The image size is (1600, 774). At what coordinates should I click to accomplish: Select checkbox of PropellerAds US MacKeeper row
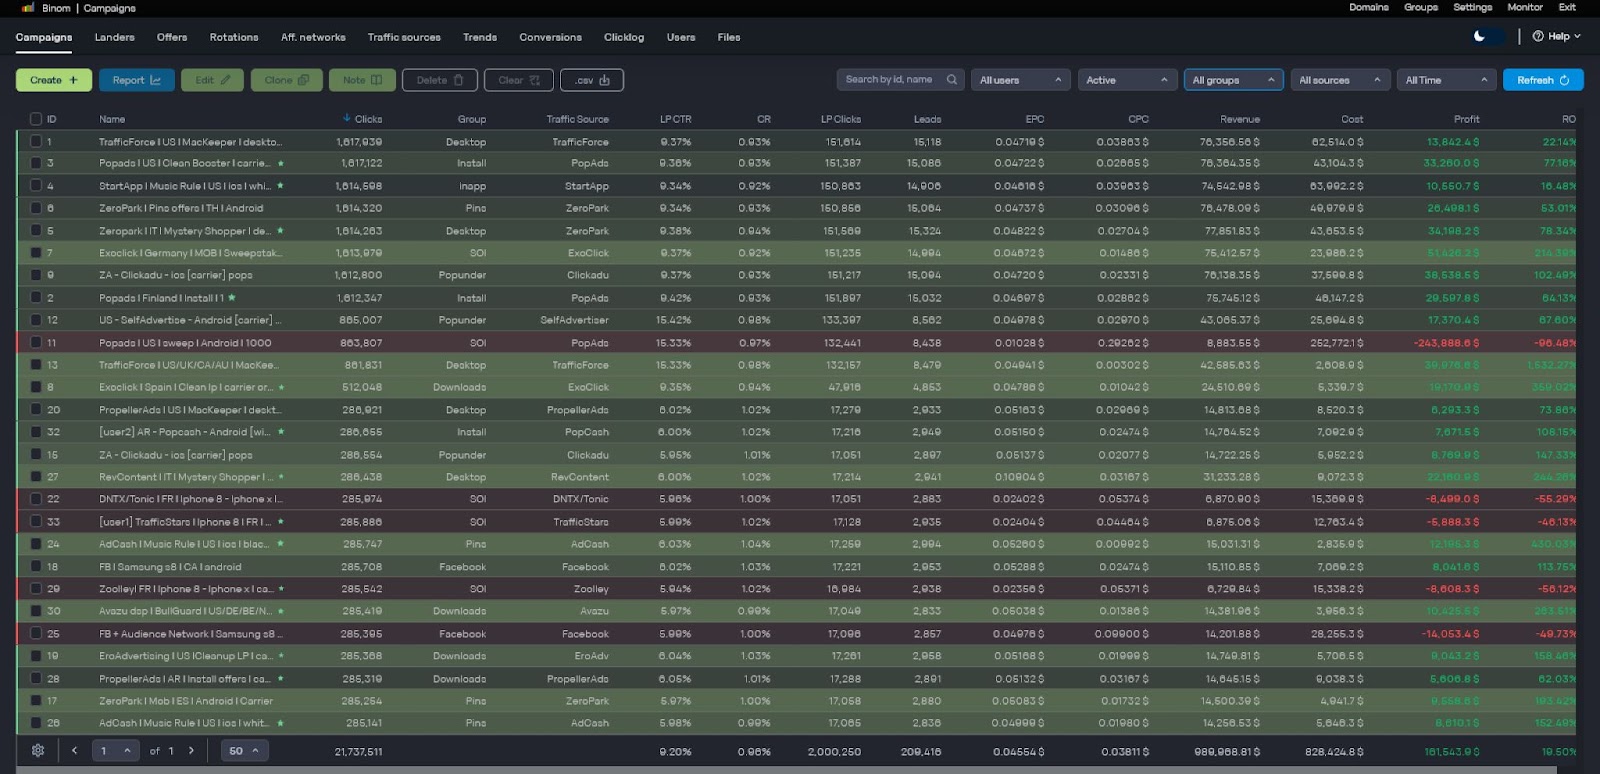coord(36,410)
